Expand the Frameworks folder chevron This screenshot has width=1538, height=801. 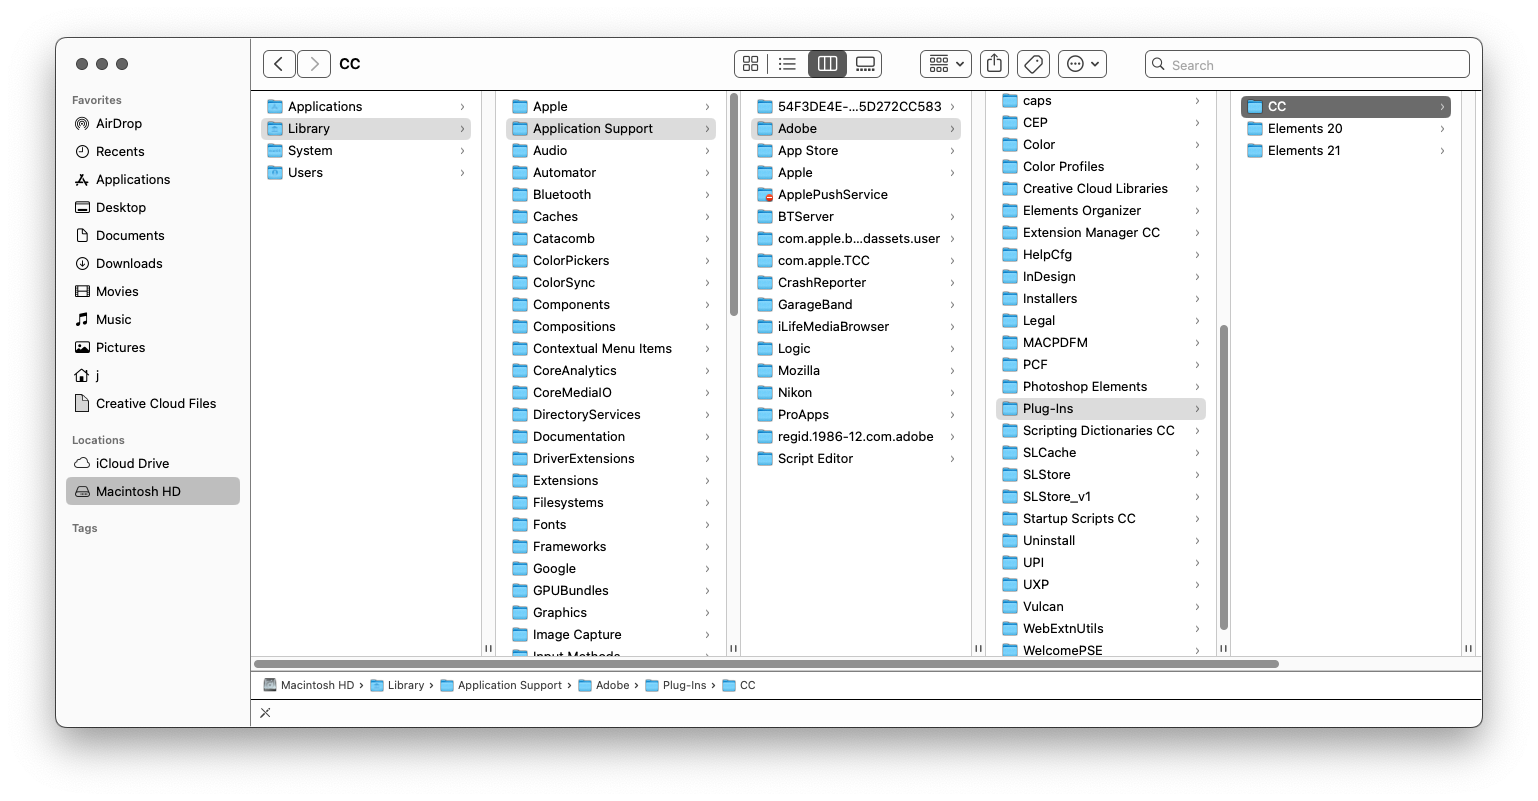[x=707, y=547]
